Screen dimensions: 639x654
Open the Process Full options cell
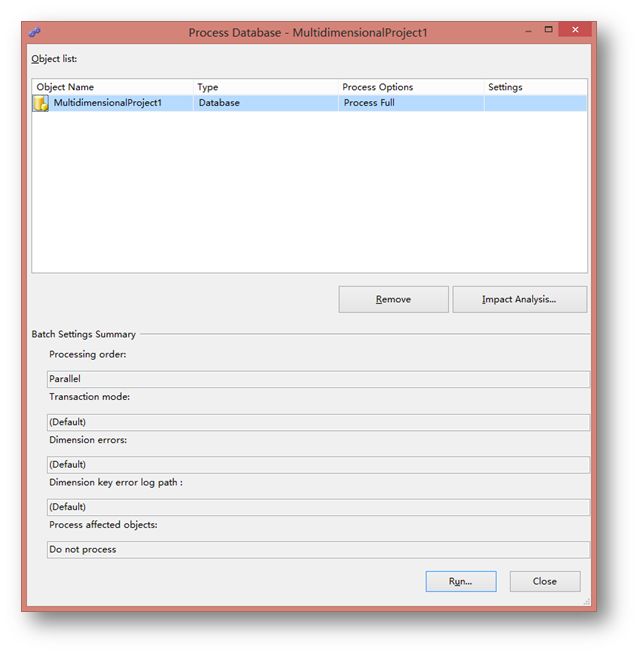tap(411, 103)
